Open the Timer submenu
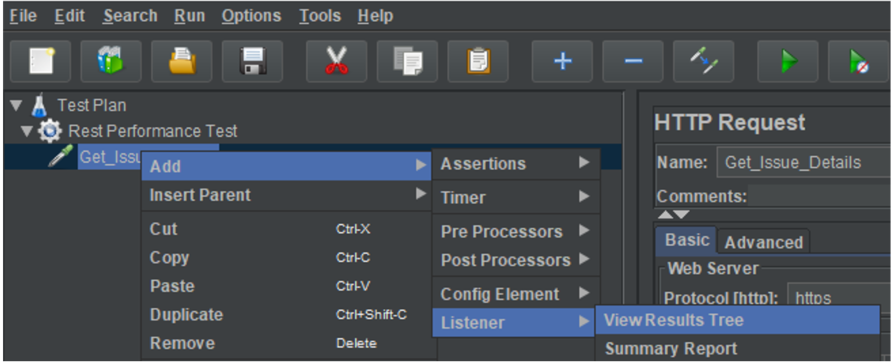This screenshot has height=364, width=895. point(515,197)
